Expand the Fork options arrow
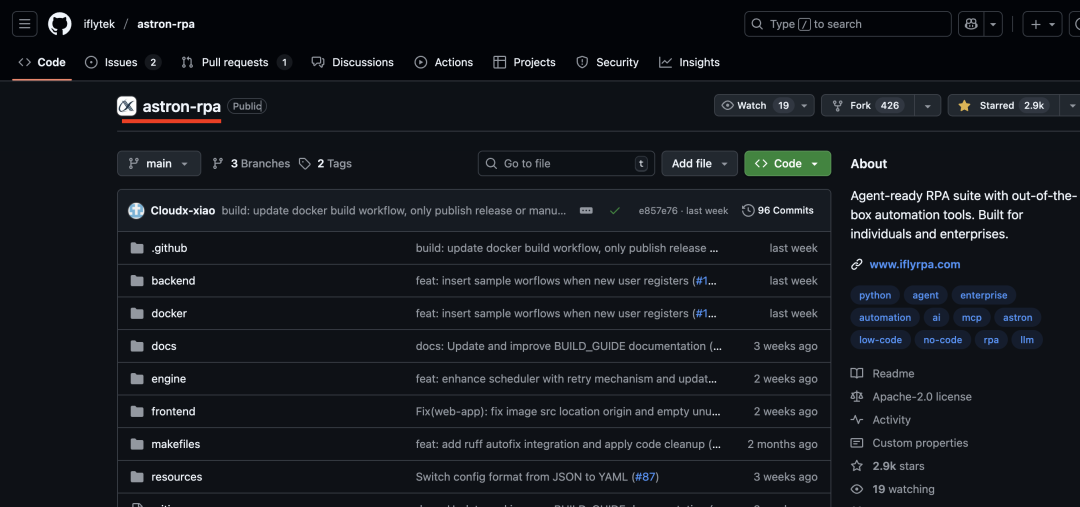 click(927, 106)
